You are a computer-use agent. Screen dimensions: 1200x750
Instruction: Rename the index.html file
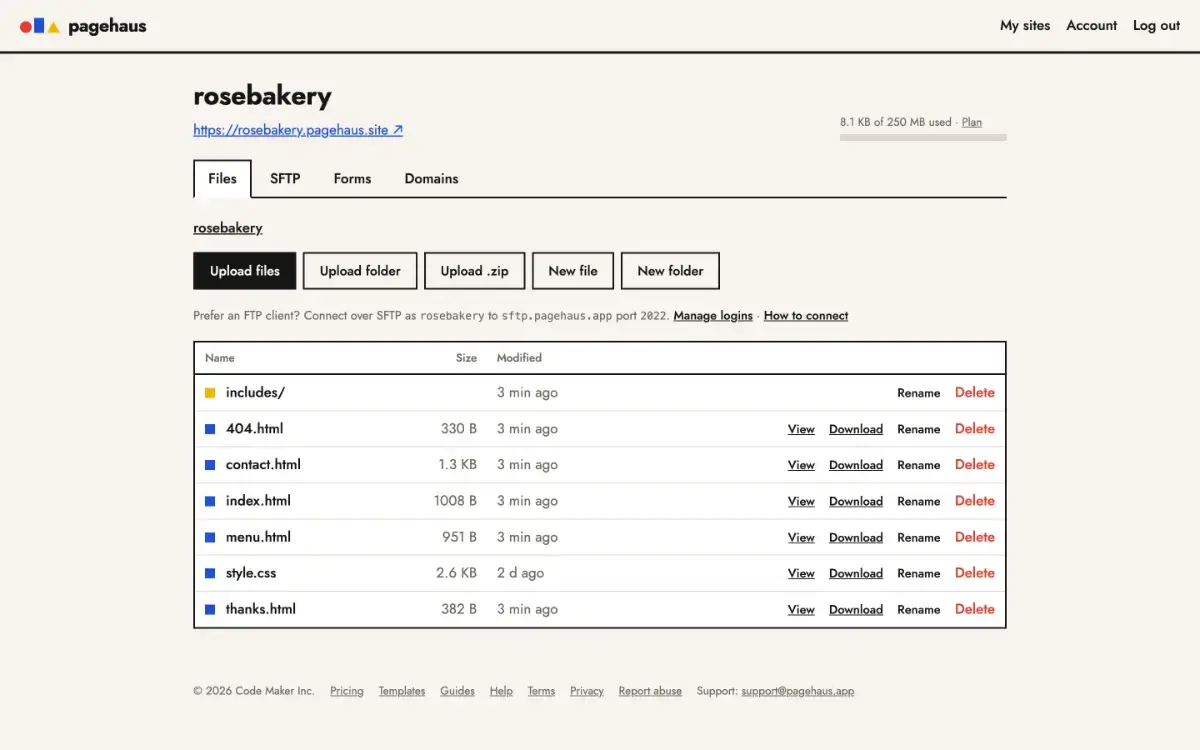tap(919, 501)
